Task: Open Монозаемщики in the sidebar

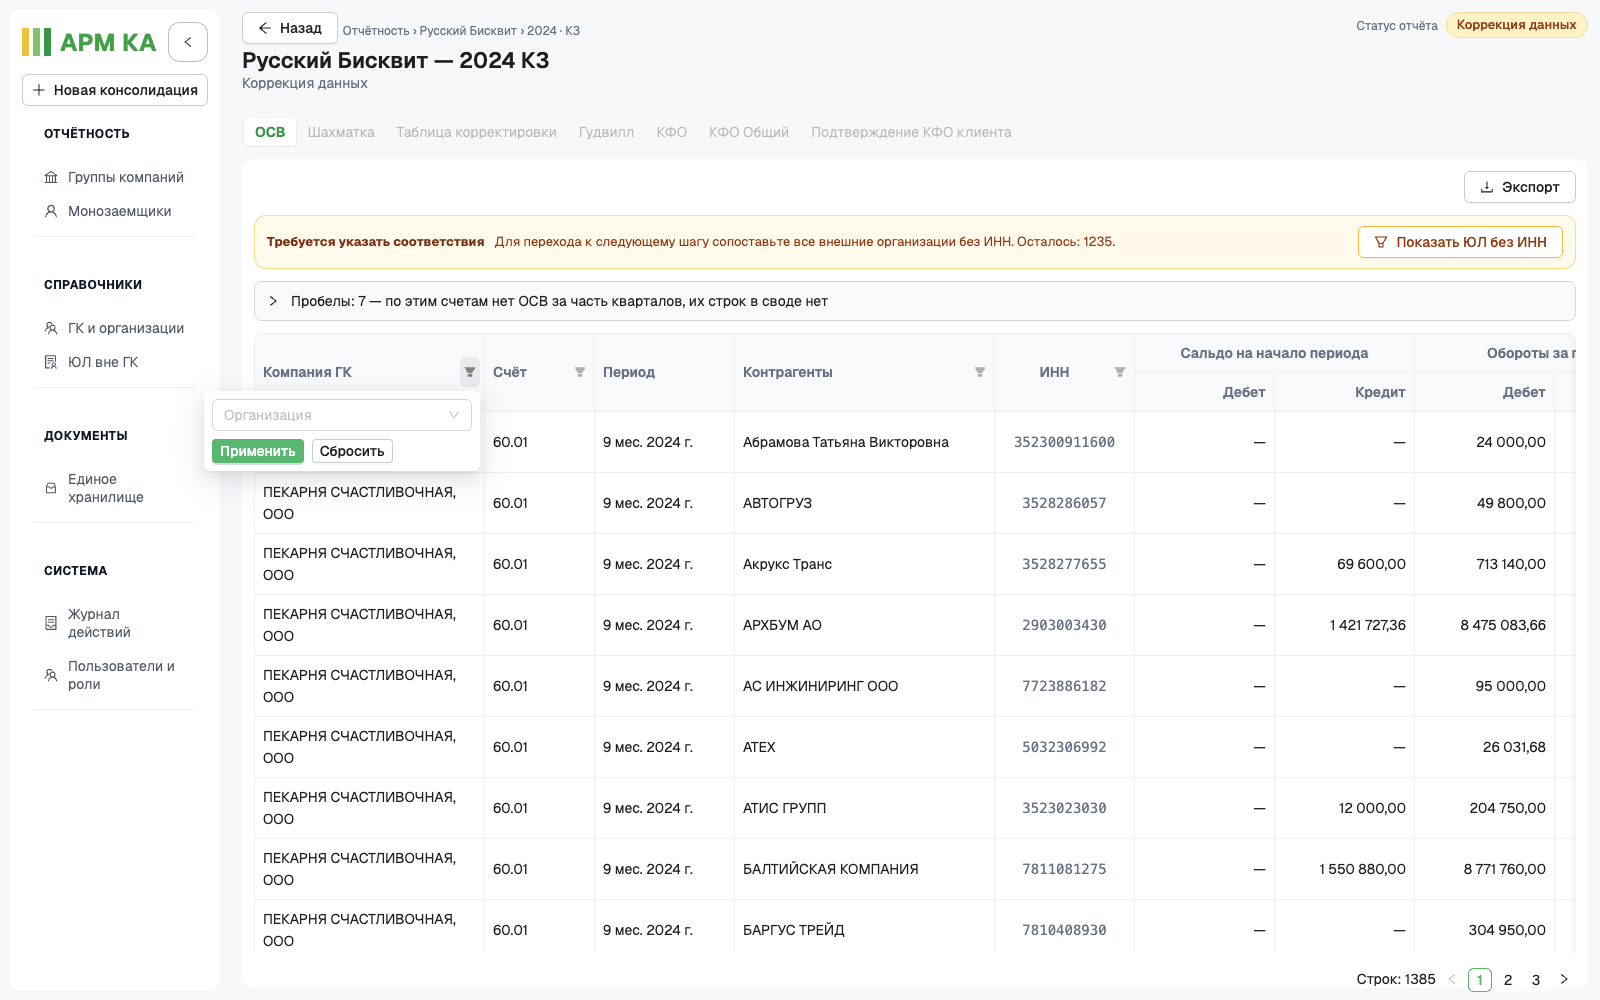Action: [115, 211]
